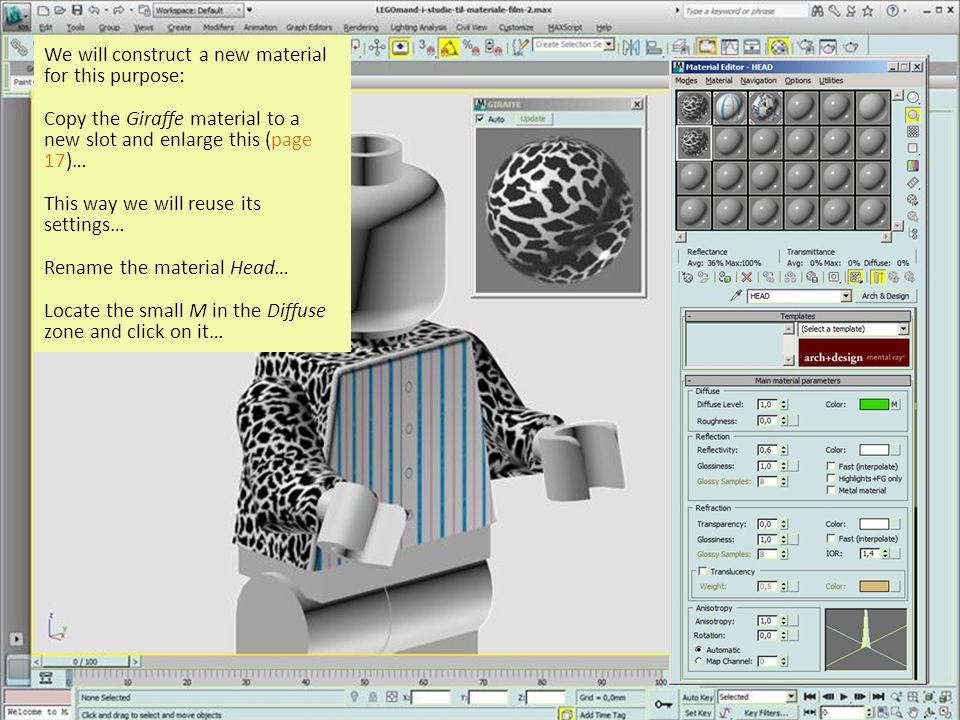This screenshot has width=960, height=720.
Task: Click the Save File icon in title bar
Action: click(77, 10)
